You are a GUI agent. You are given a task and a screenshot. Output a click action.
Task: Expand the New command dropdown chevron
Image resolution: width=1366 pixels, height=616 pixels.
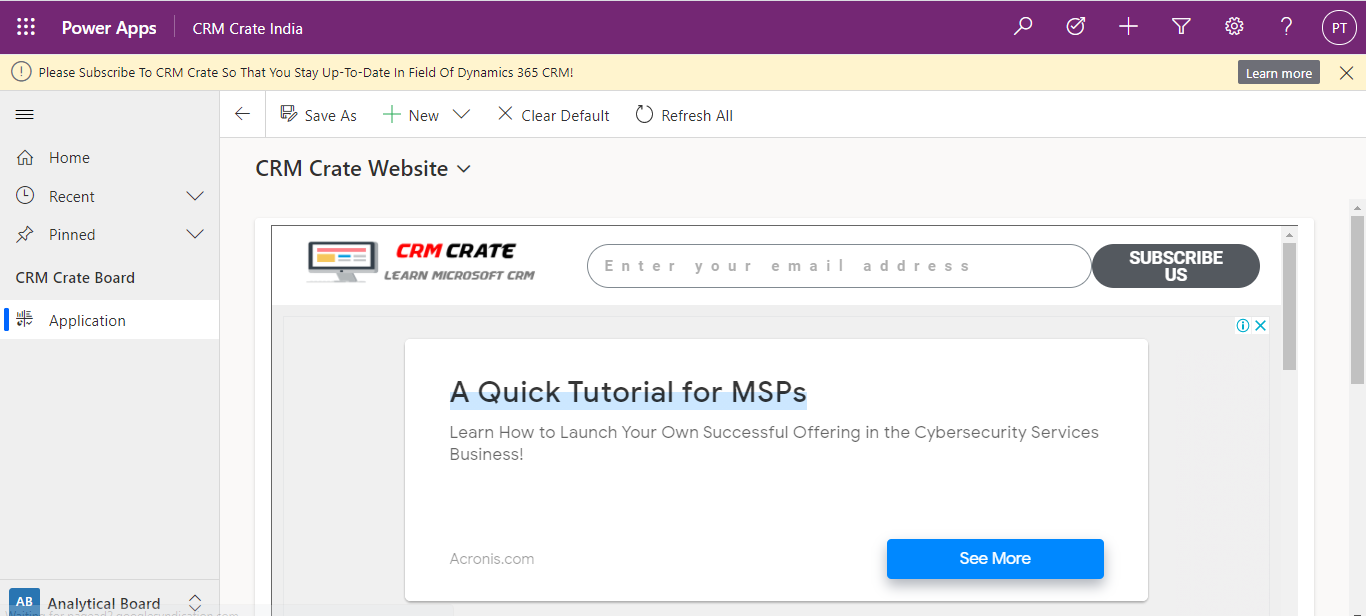click(462, 114)
